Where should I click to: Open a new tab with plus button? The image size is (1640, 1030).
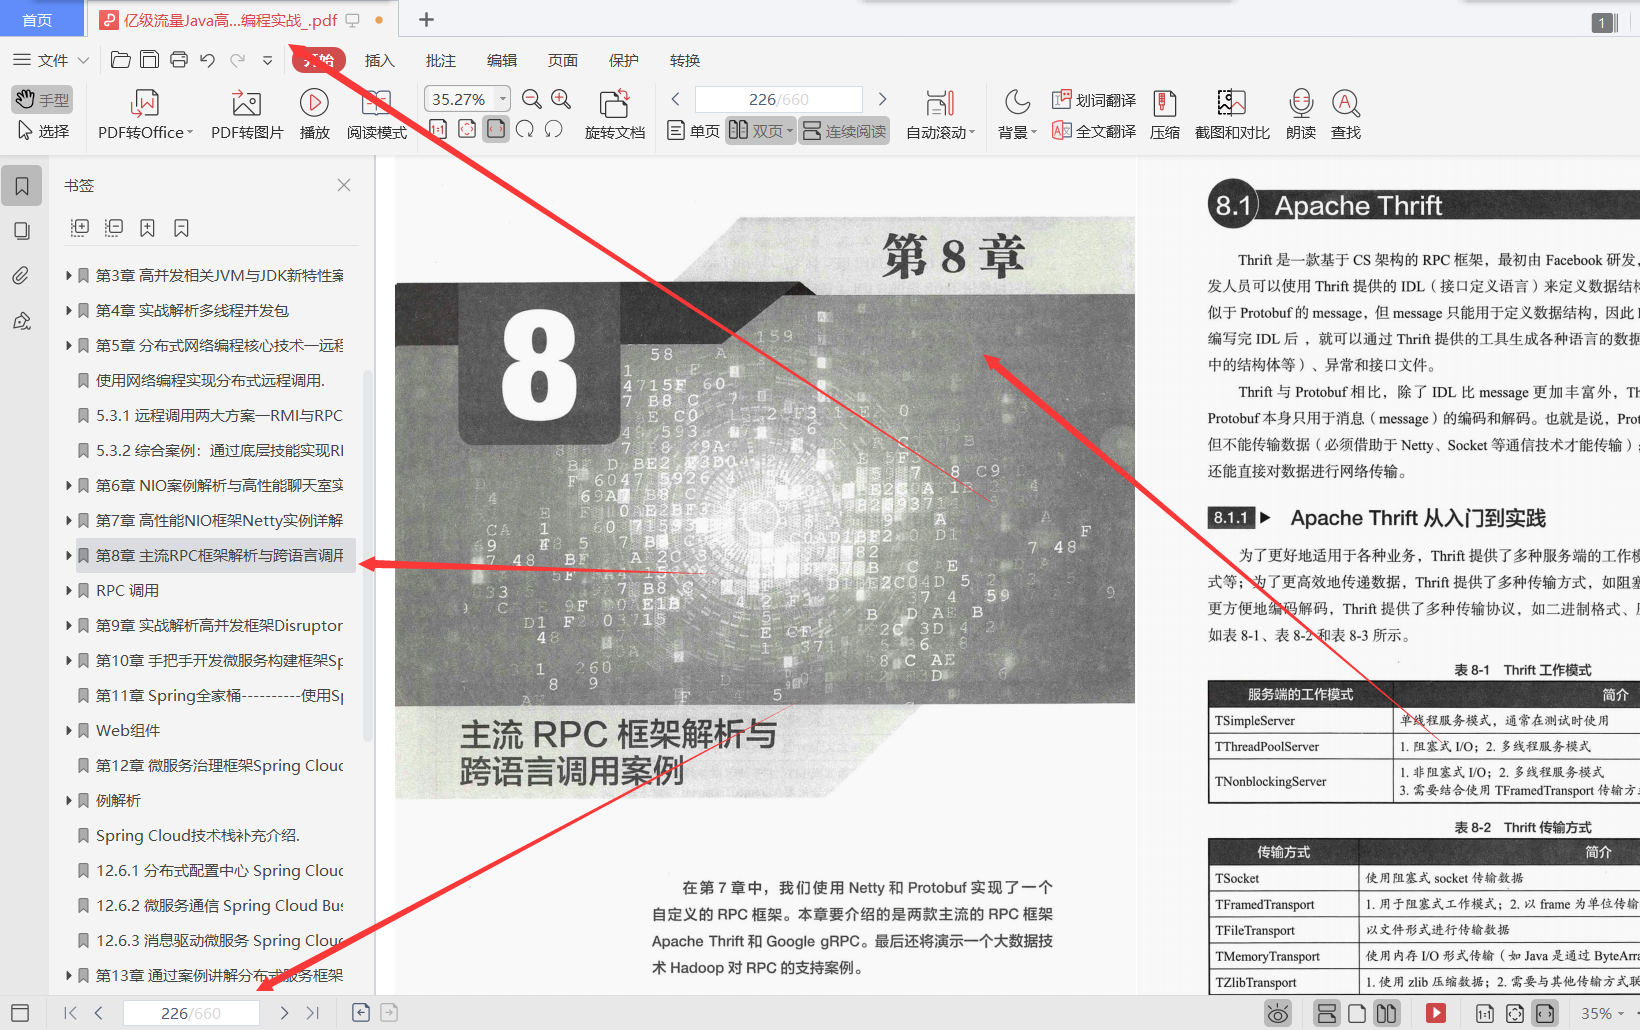[426, 19]
